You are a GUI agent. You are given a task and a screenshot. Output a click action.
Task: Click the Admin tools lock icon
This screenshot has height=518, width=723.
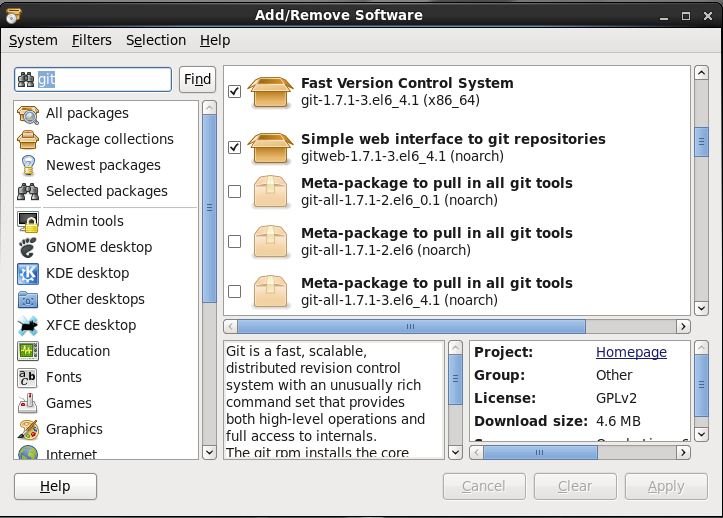pos(28,222)
